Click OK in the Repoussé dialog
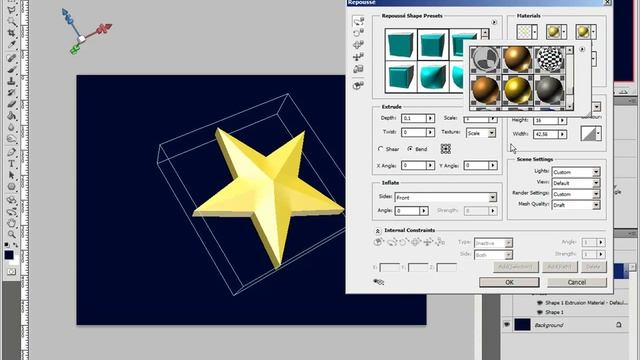The height and width of the screenshot is (360, 640). [x=509, y=282]
